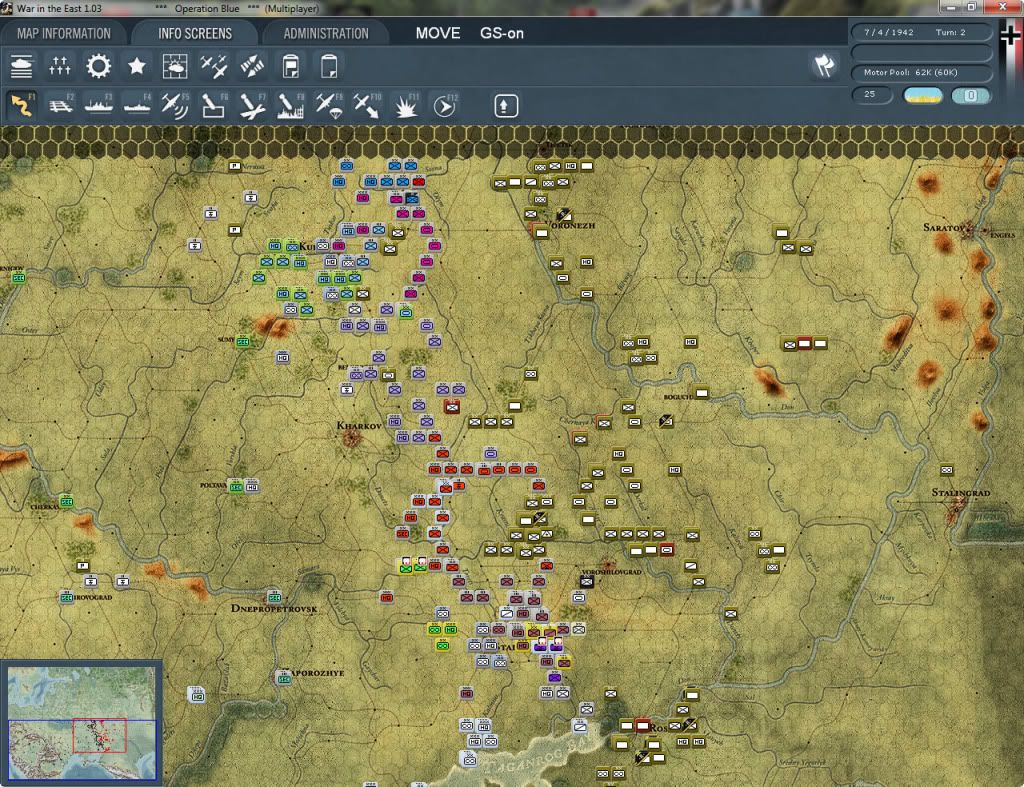This screenshot has width=1024, height=787.
Task: Click the victory star icon
Action: (x=136, y=67)
